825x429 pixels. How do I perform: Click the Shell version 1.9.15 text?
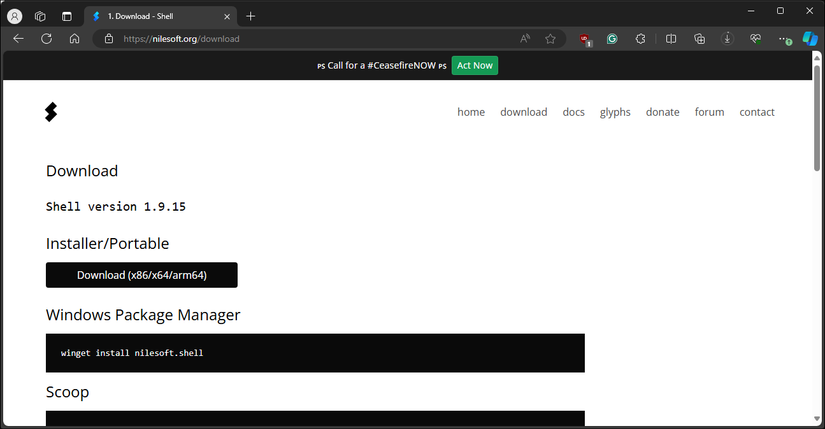coord(116,206)
